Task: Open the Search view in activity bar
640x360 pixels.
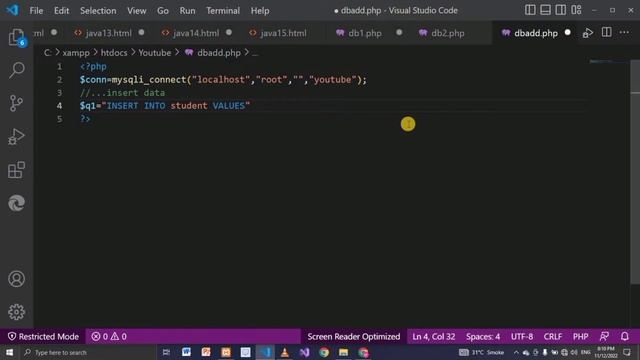Action: (x=16, y=70)
